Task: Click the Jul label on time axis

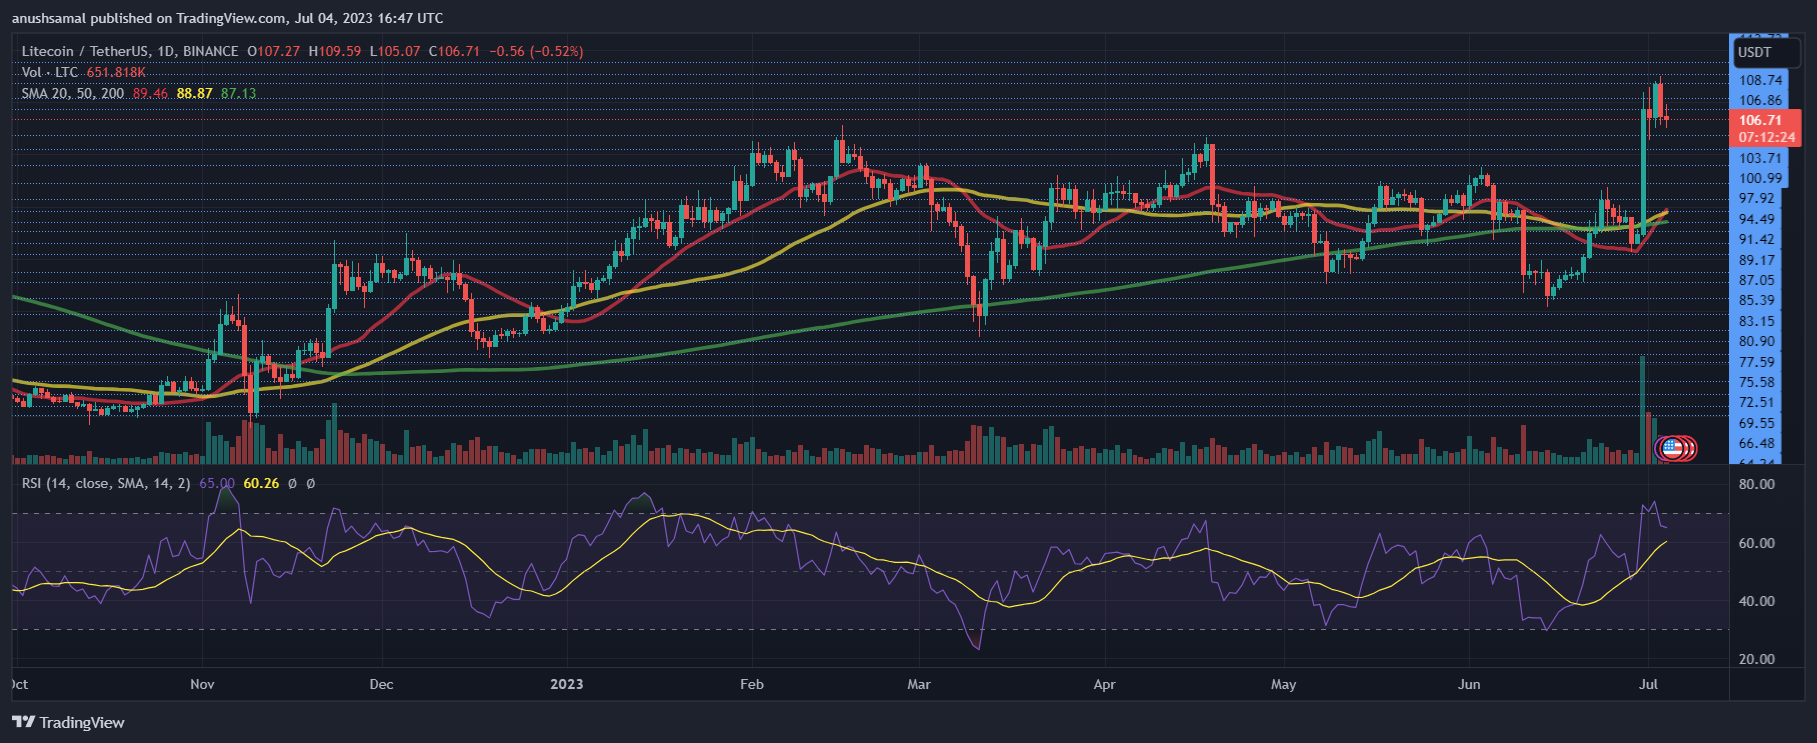Action: tap(1649, 684)
